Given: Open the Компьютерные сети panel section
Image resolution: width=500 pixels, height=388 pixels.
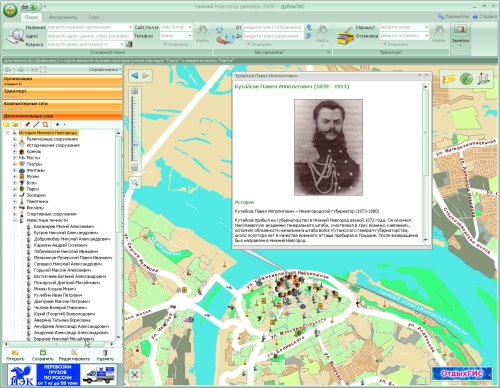Looking at the screenshot, I should click(62, 106).
